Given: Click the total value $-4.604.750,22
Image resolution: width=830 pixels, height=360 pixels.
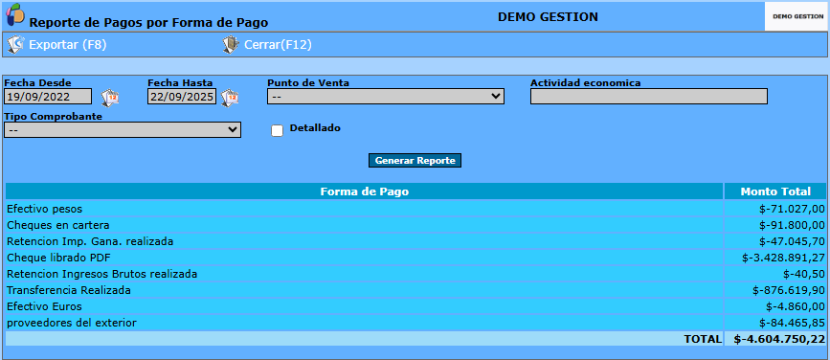Looking at the screenshot, I should point(779,339).
